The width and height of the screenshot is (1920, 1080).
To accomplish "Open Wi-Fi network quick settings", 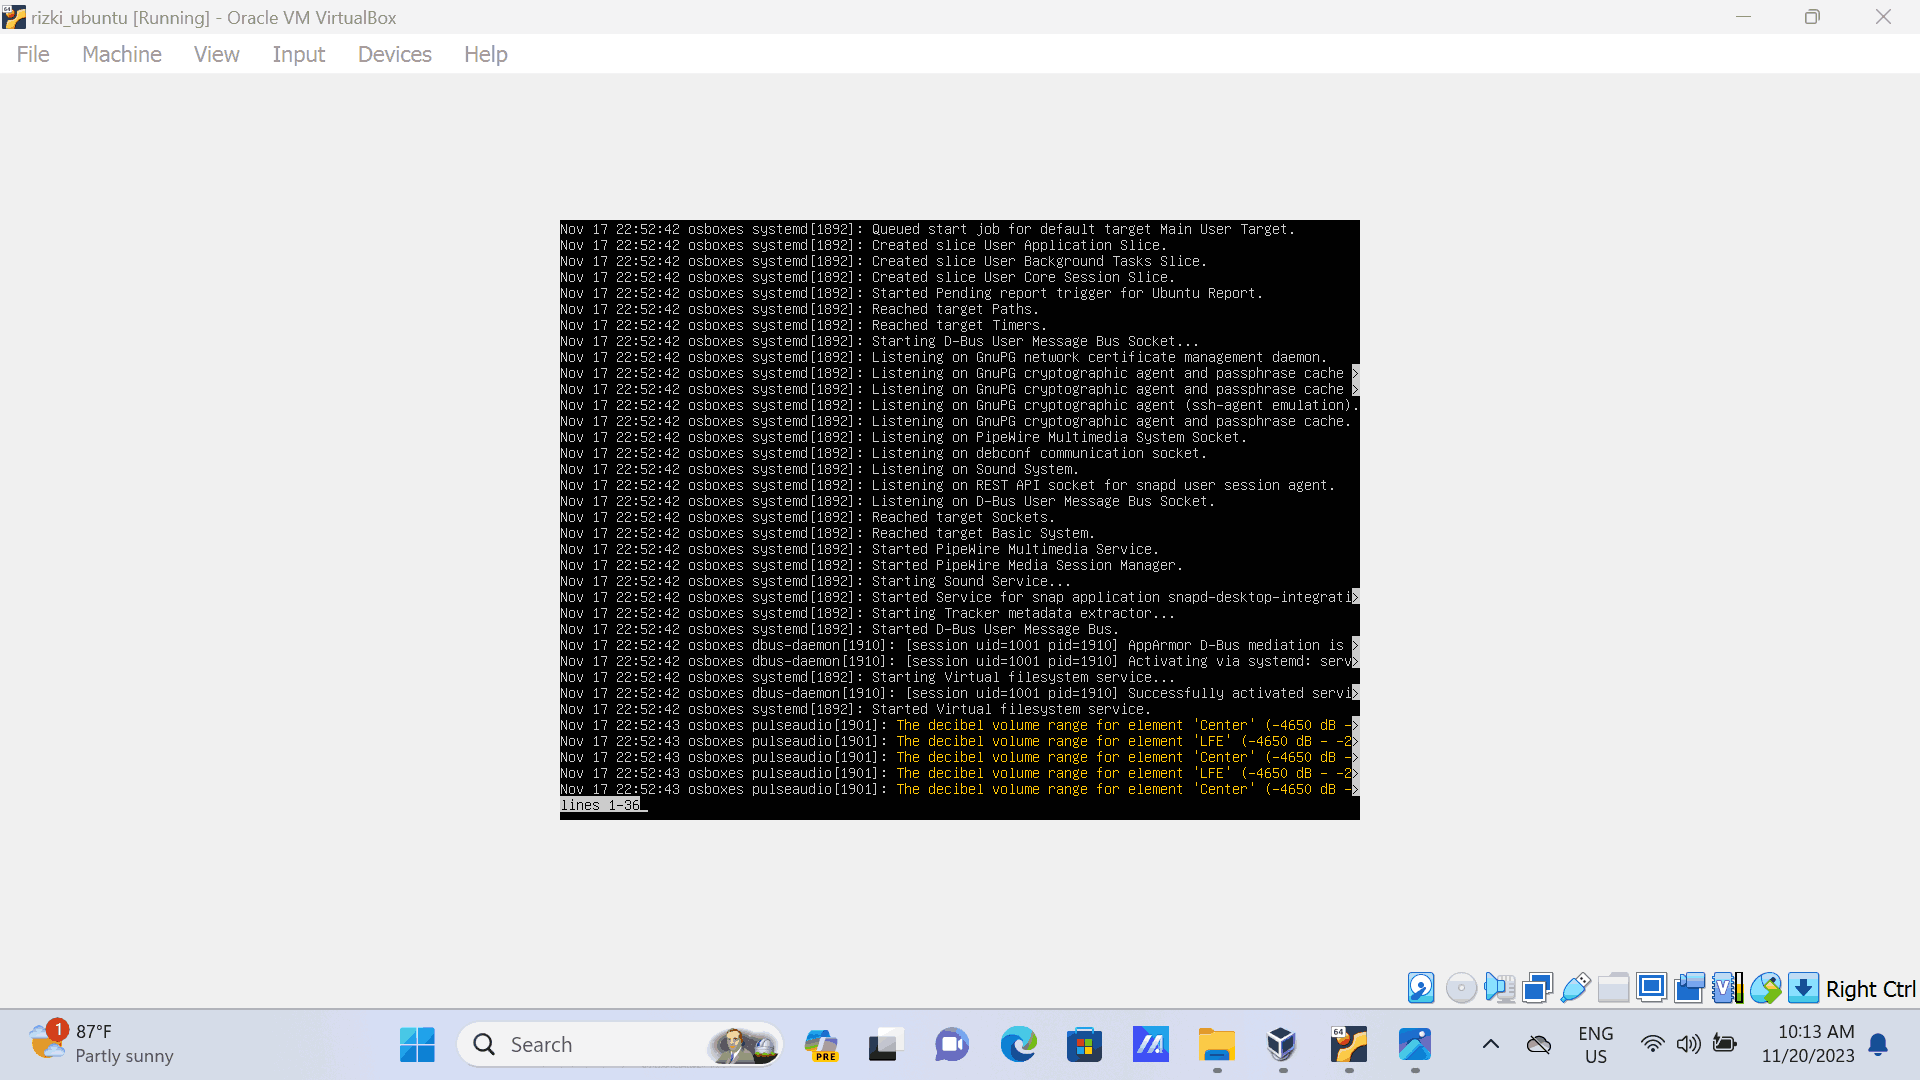I will click(1652, 1045).
